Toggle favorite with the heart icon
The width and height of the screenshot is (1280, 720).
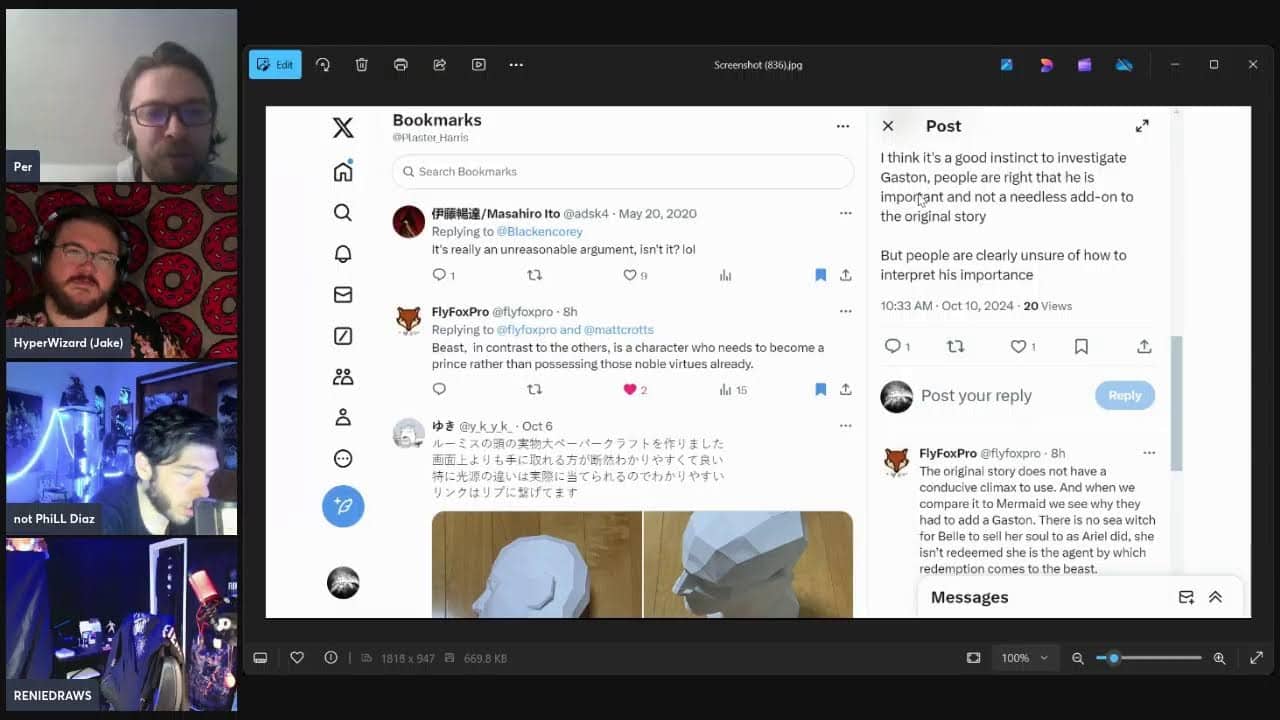(x=297, y=658)
